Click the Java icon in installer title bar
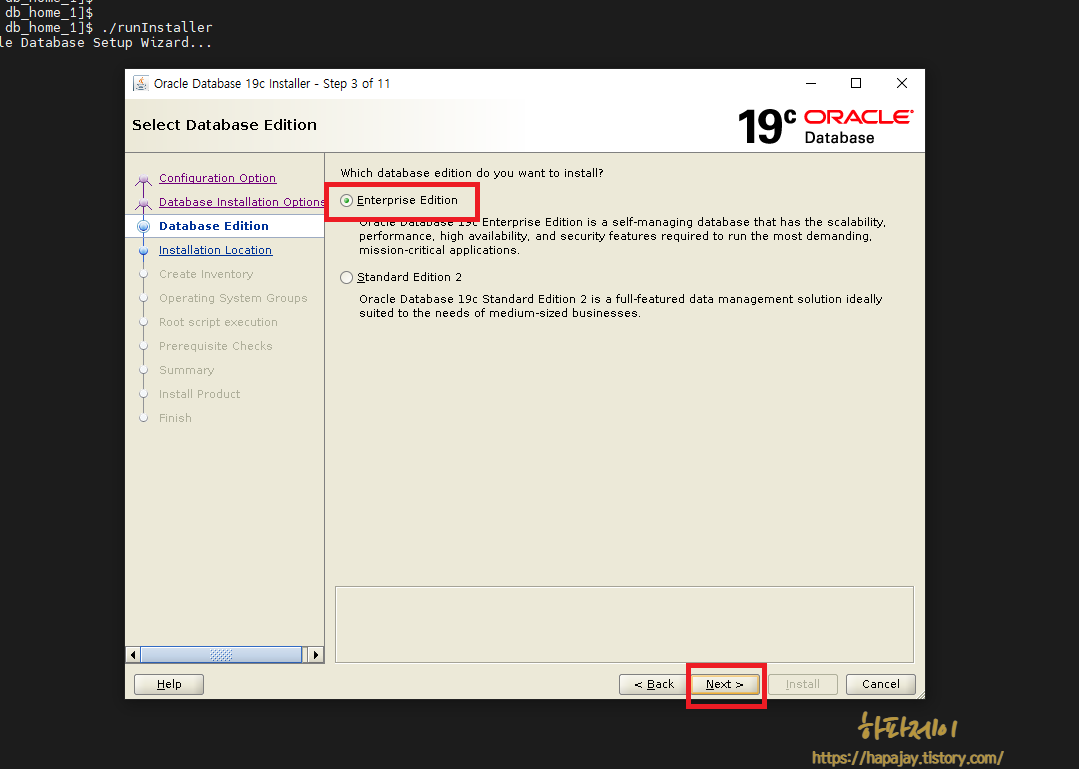The width and height of the screenshot is (1079, 769). pyautogui.click(x=140, y=83)
